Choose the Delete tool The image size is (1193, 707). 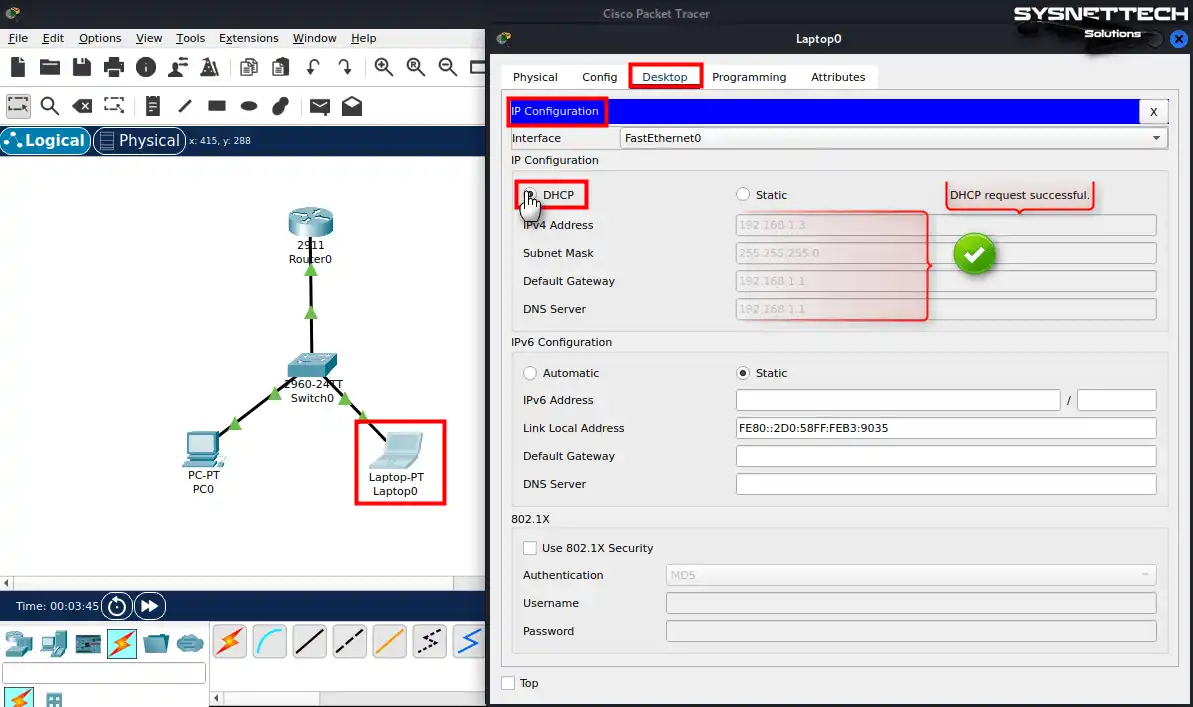click(x=82, y=106)
